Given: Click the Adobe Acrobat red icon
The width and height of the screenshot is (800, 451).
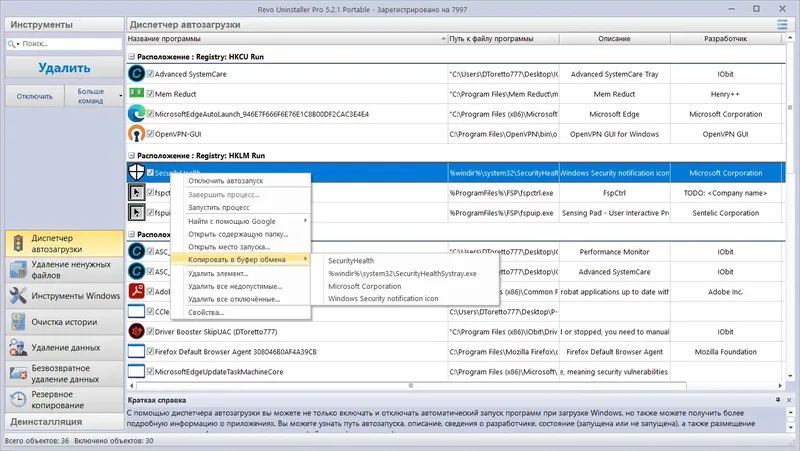Looking at the screenshot, I should (136, 291).
